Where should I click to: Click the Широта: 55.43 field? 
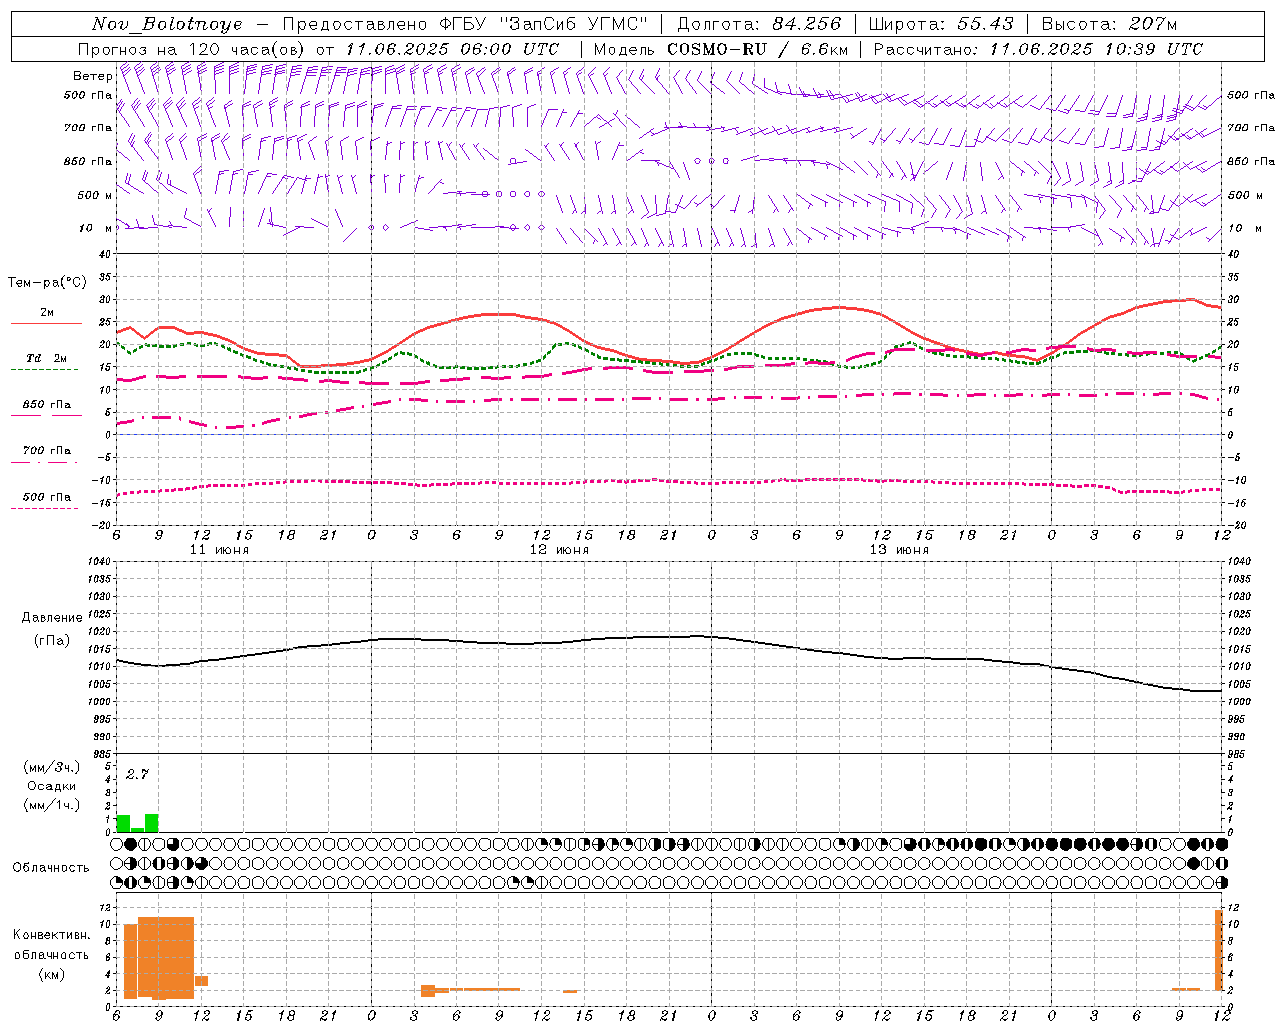[x=941, y=24]
